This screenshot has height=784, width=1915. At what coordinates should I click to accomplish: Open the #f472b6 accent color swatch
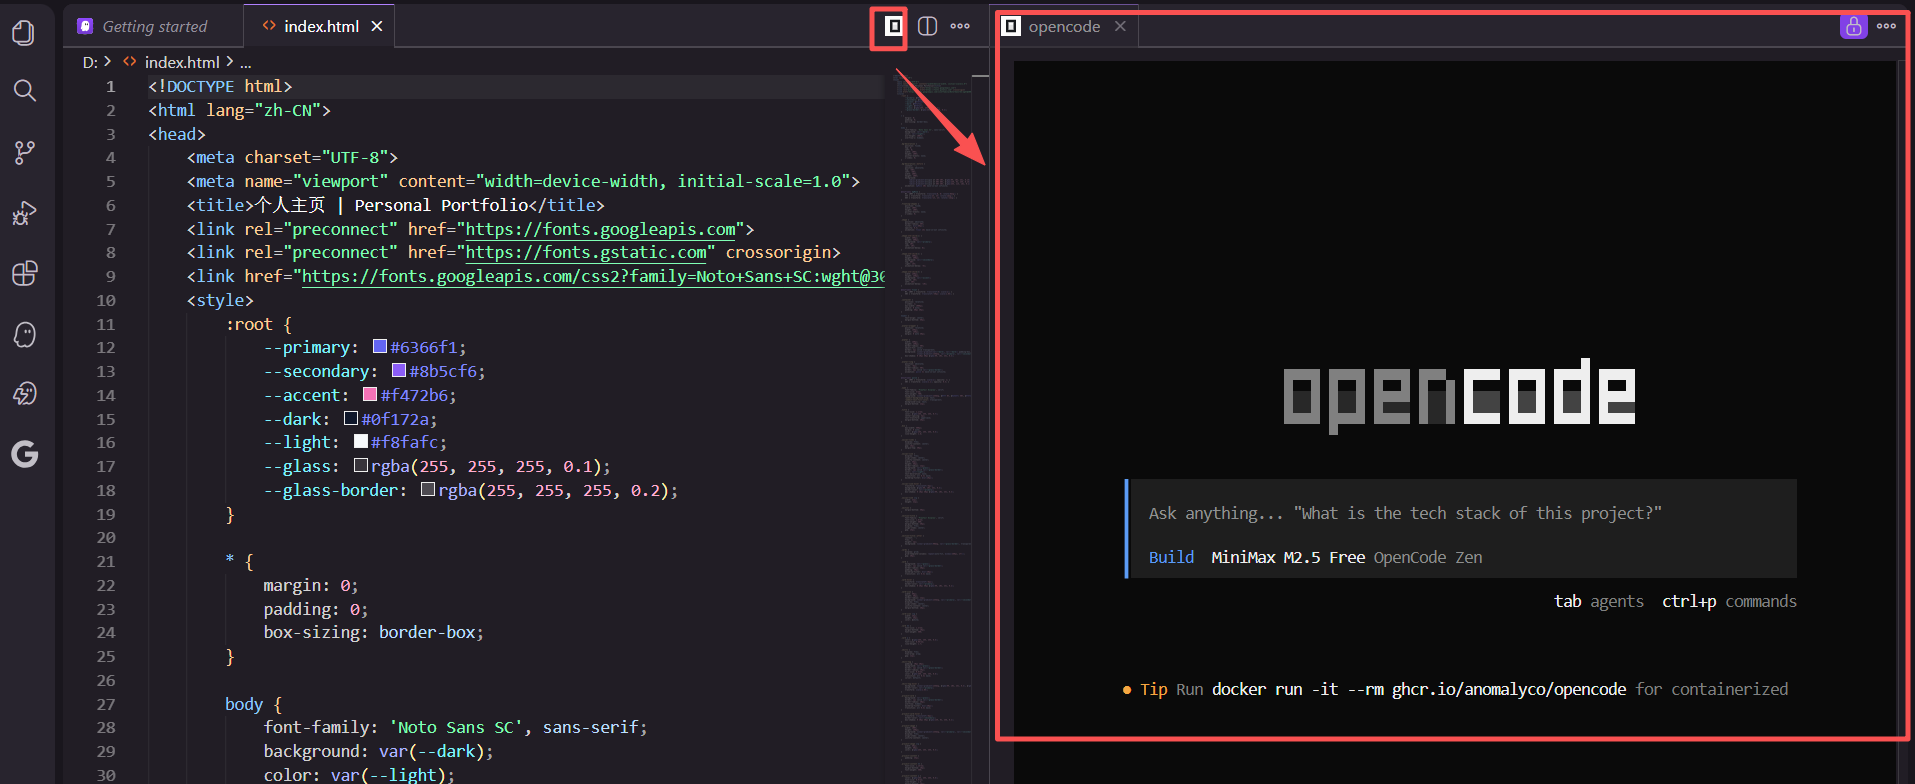point(370,395)
